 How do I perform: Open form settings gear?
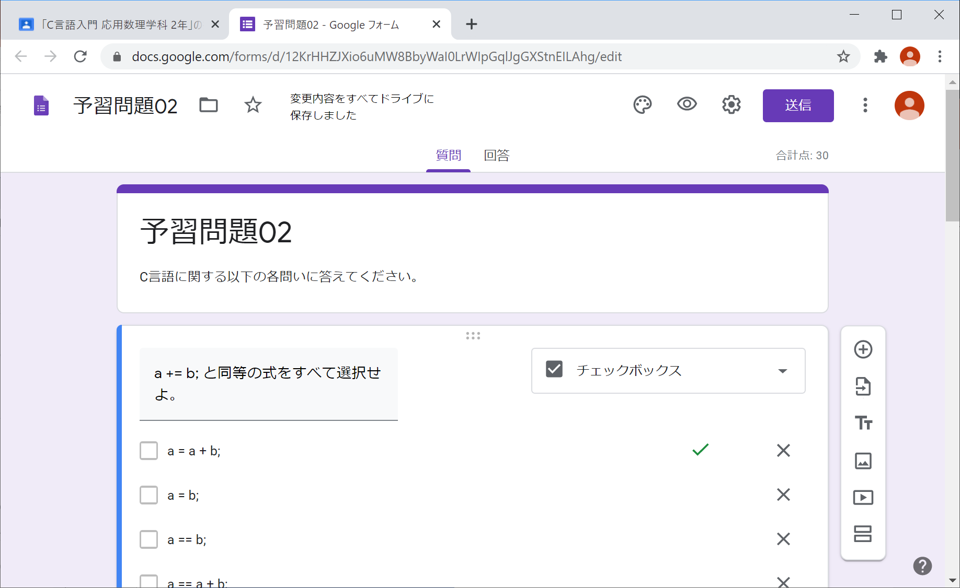pyautogui.click(x=731, y=105)
